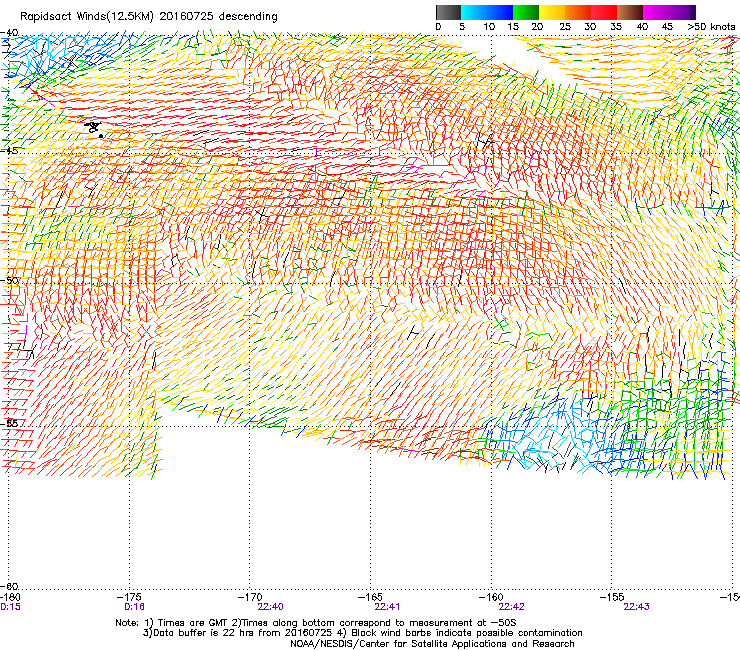This screenshot has width=740, height=650.
Task: Click the brown 35-40 knots color segment
Action: coord(630,12)
